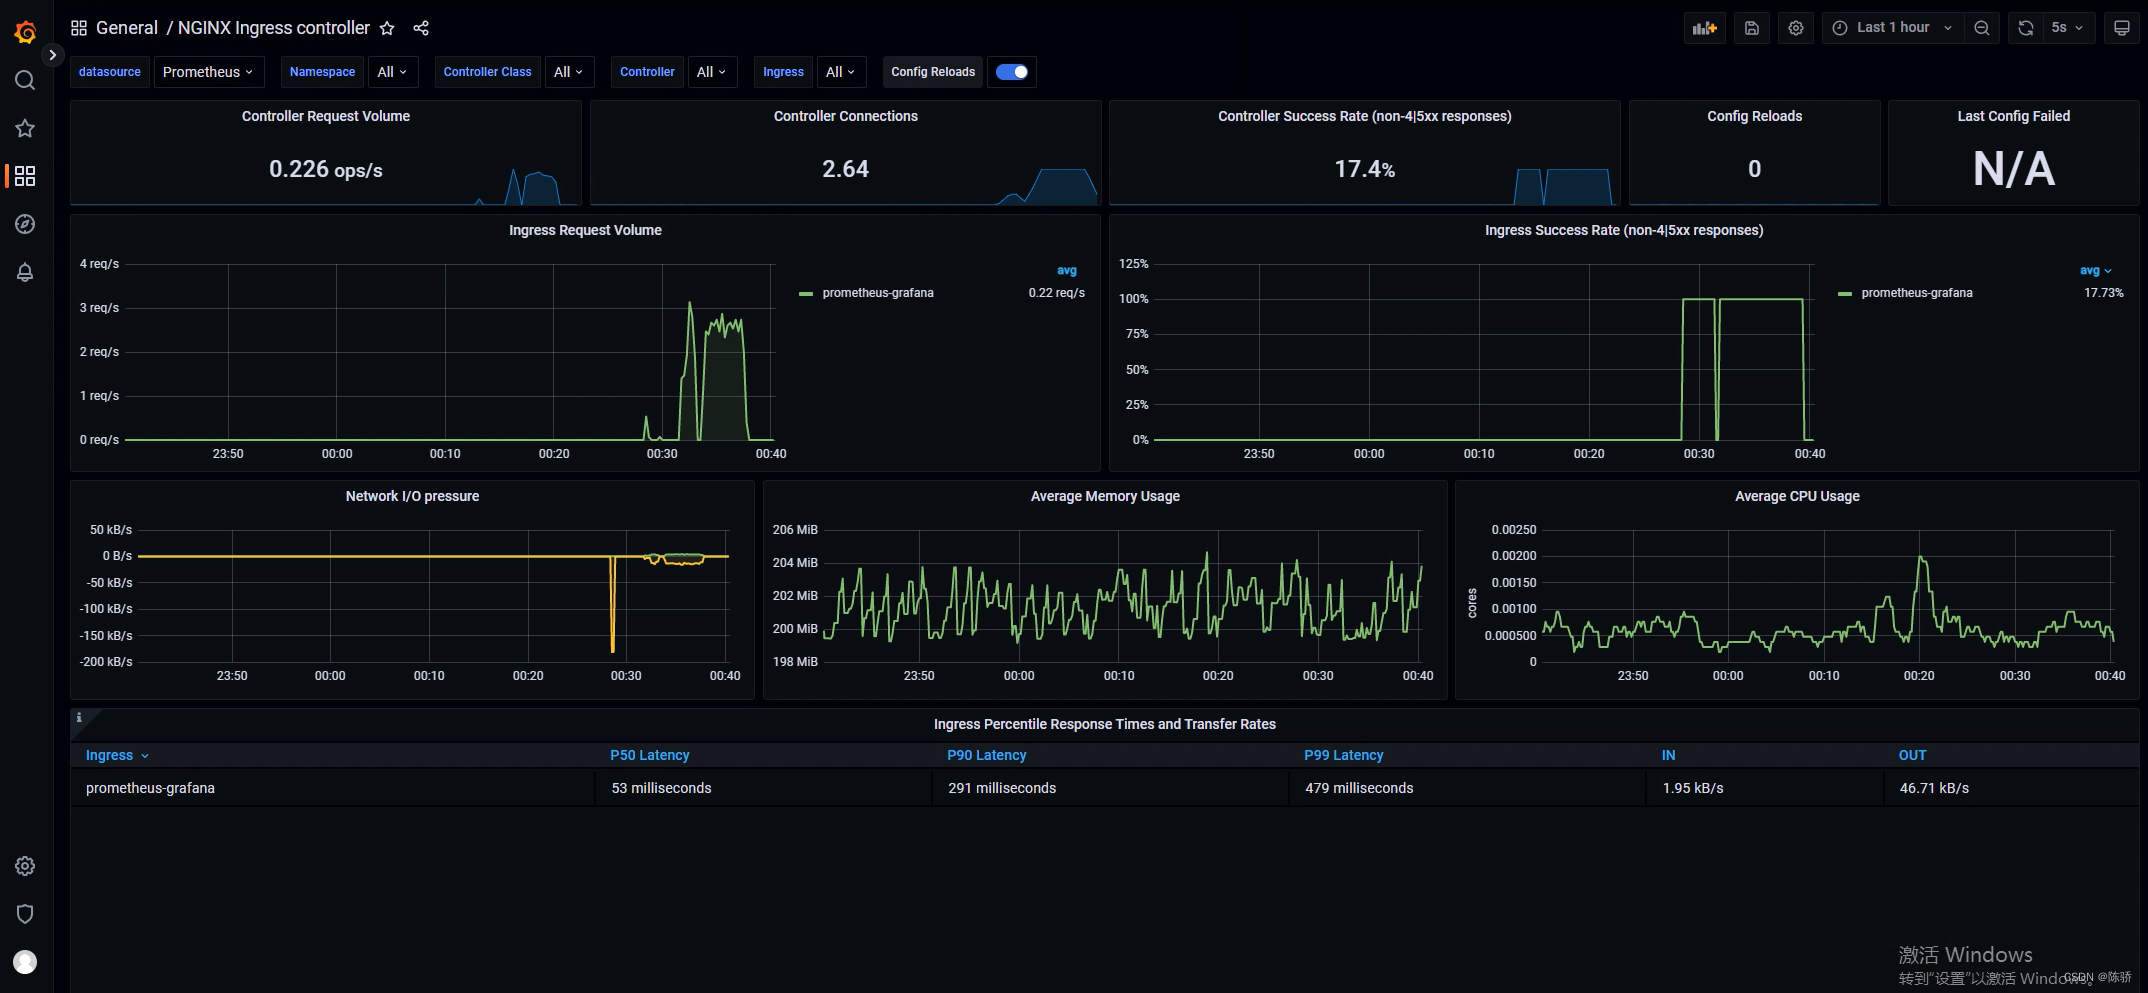The height and width of the screenshot is (993, 2148).
Task: Open Controller Request Volume panel title menu
Action: [326, 116]
